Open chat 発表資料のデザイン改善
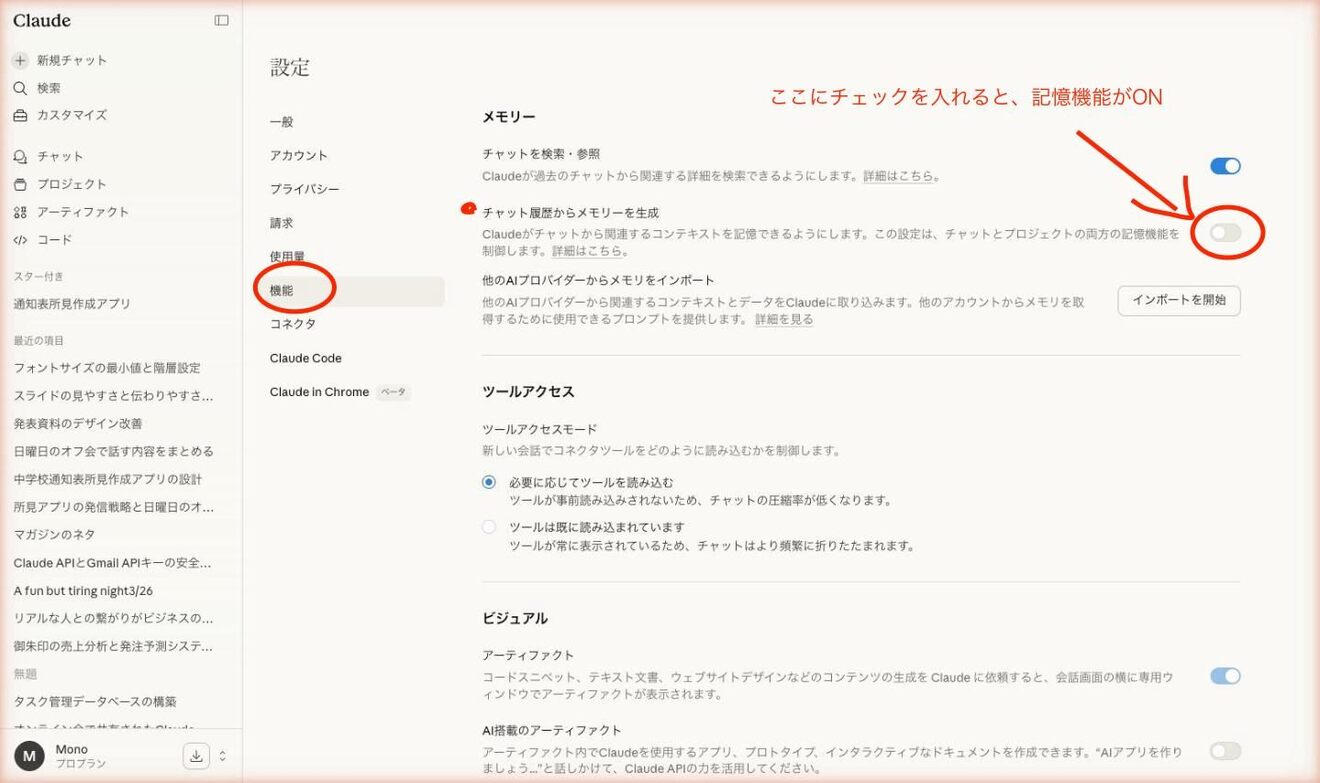1320x783 pixels. [78, 424]
